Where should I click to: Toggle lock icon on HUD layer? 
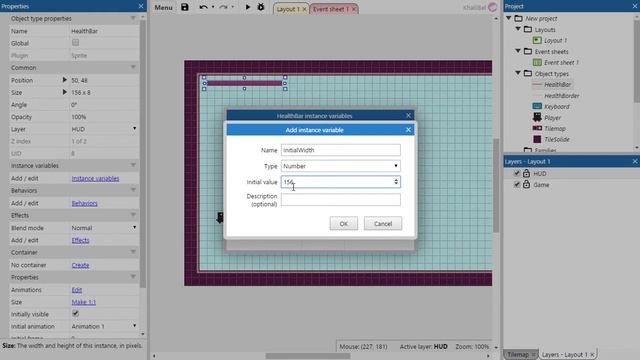(x=527, y=173)
